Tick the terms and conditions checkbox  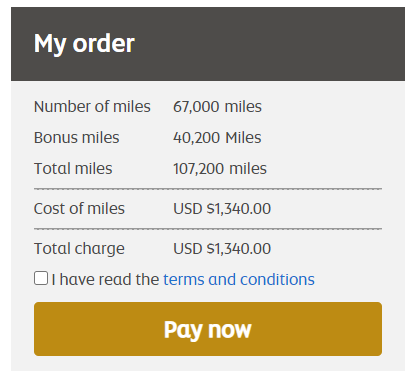[41, 278]
